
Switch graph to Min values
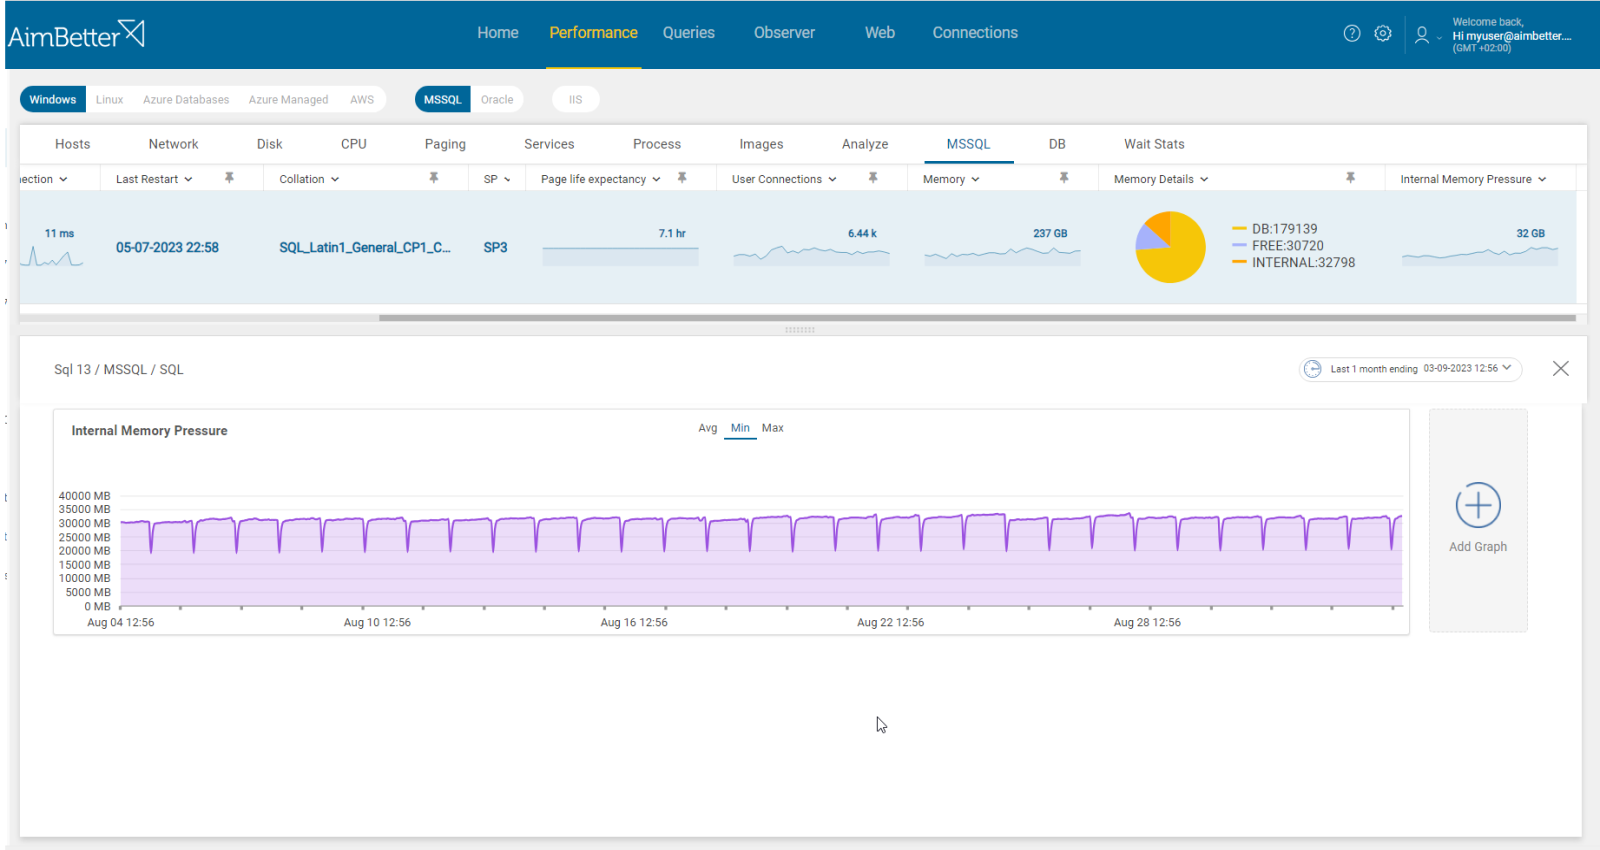pos(740,428)
